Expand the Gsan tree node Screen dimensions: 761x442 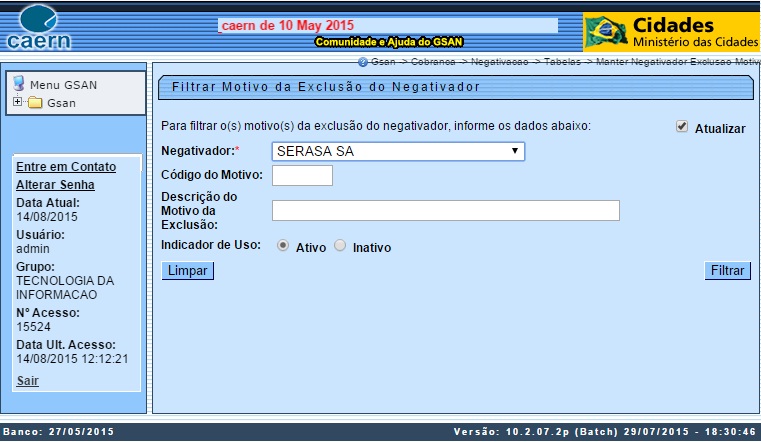point(17,102)
